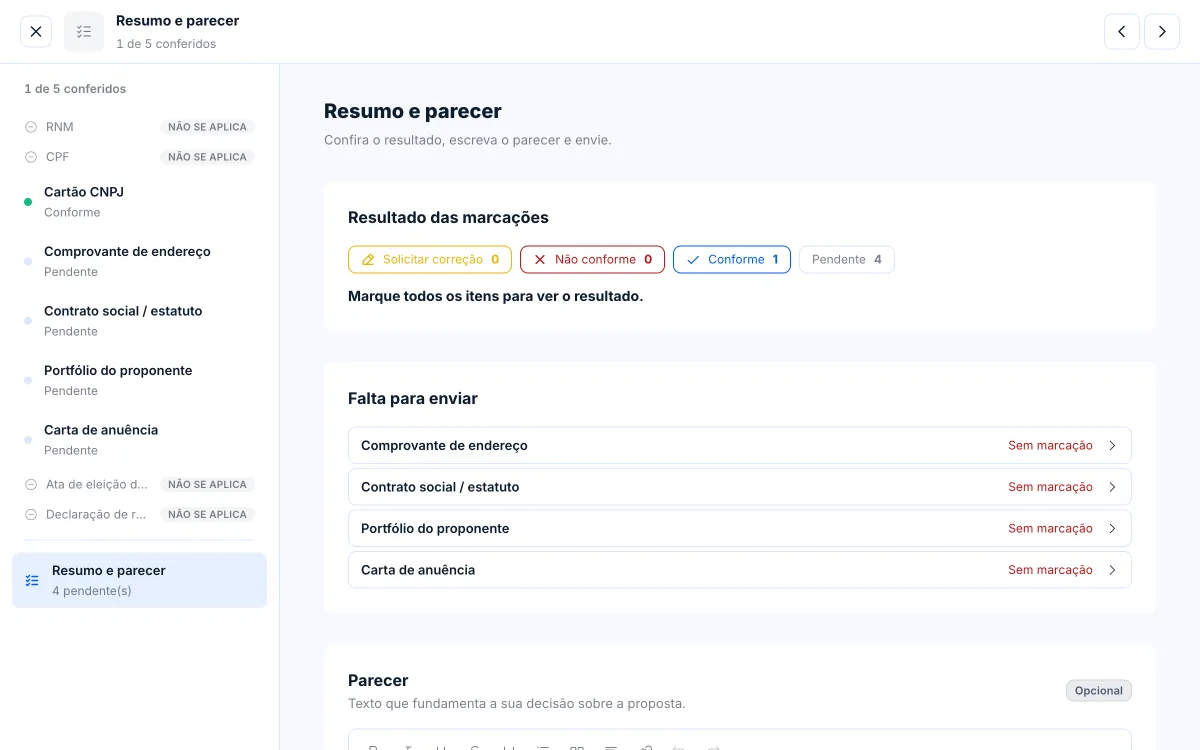Go to the next item with right arrow
The height and width of the screenshot is (750, 1200).
pyautogui.click(x=1162, y=32)
